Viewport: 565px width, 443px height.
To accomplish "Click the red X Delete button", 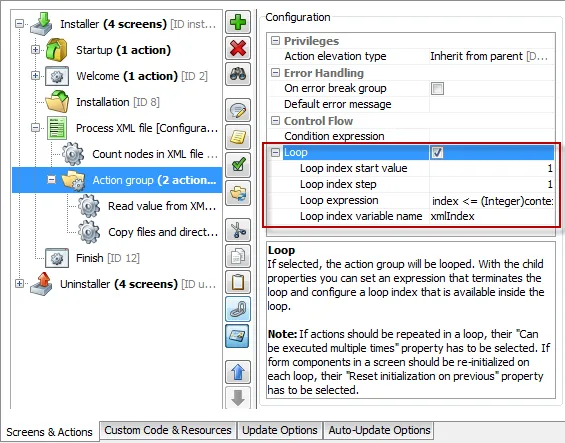I will [238, 48].
